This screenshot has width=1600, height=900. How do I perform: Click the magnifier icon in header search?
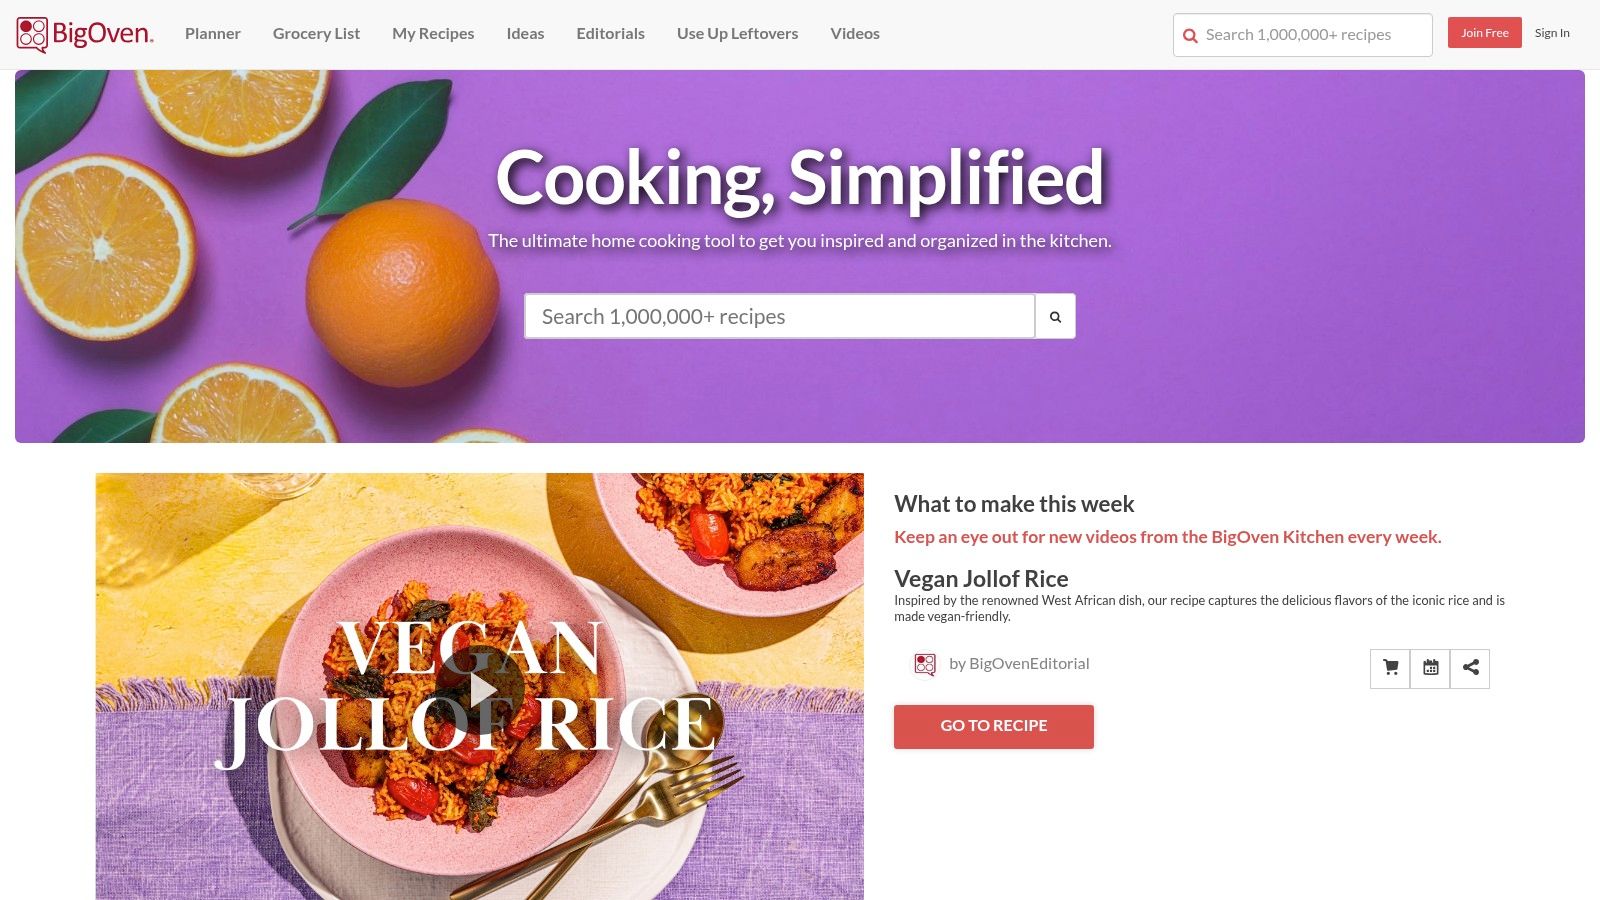coord(1190,36)
